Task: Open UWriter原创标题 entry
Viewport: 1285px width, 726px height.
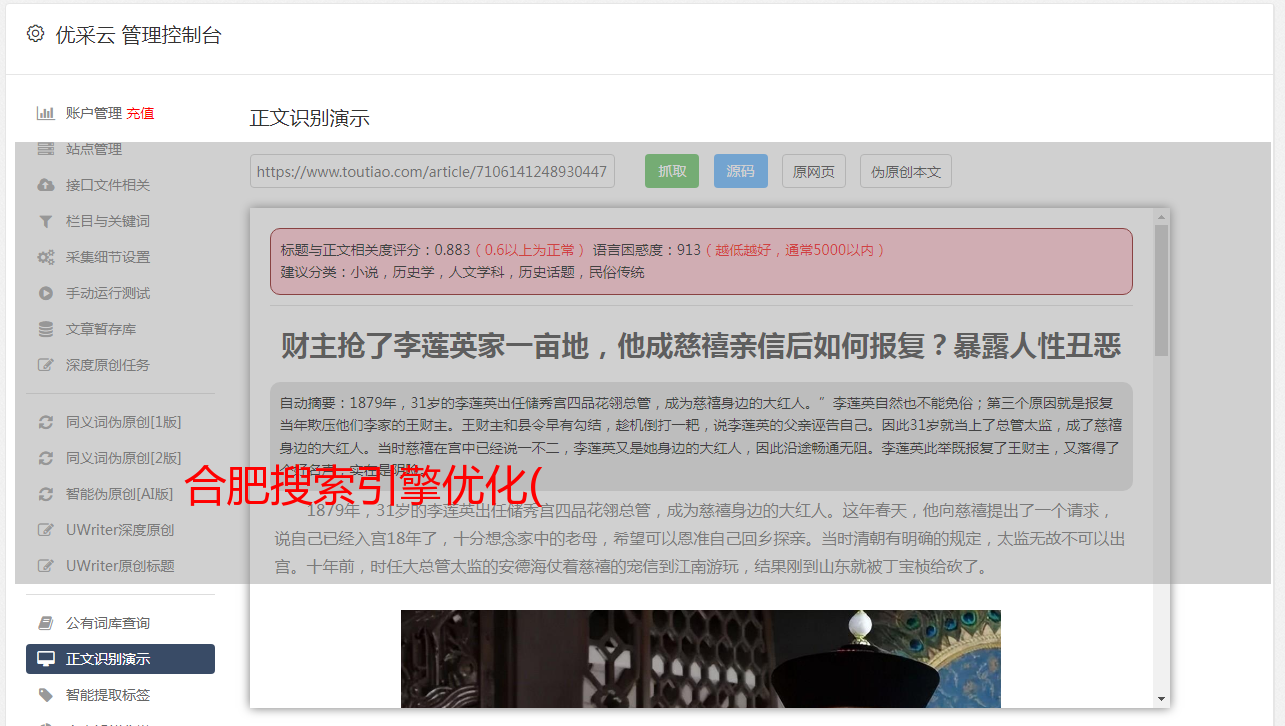Action: click(120, 566)
